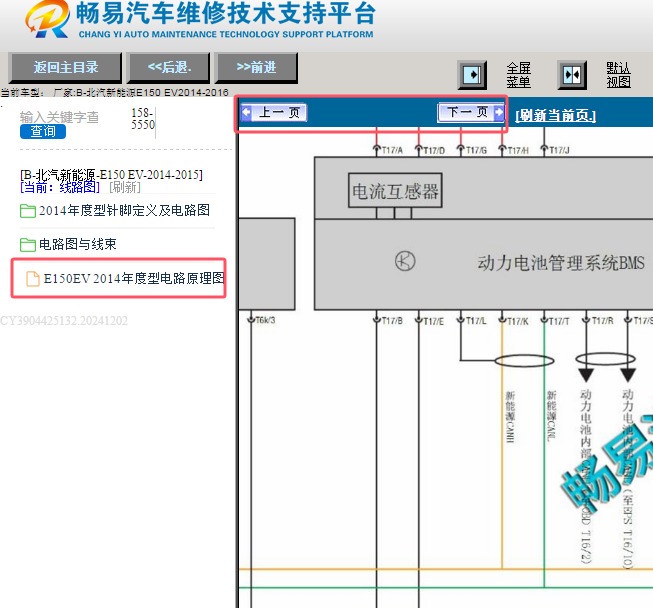Open E150EV 2014年度型电路原理图 document
The width and height of the screenshot is (653, 608).
click(x=134, y=278)
